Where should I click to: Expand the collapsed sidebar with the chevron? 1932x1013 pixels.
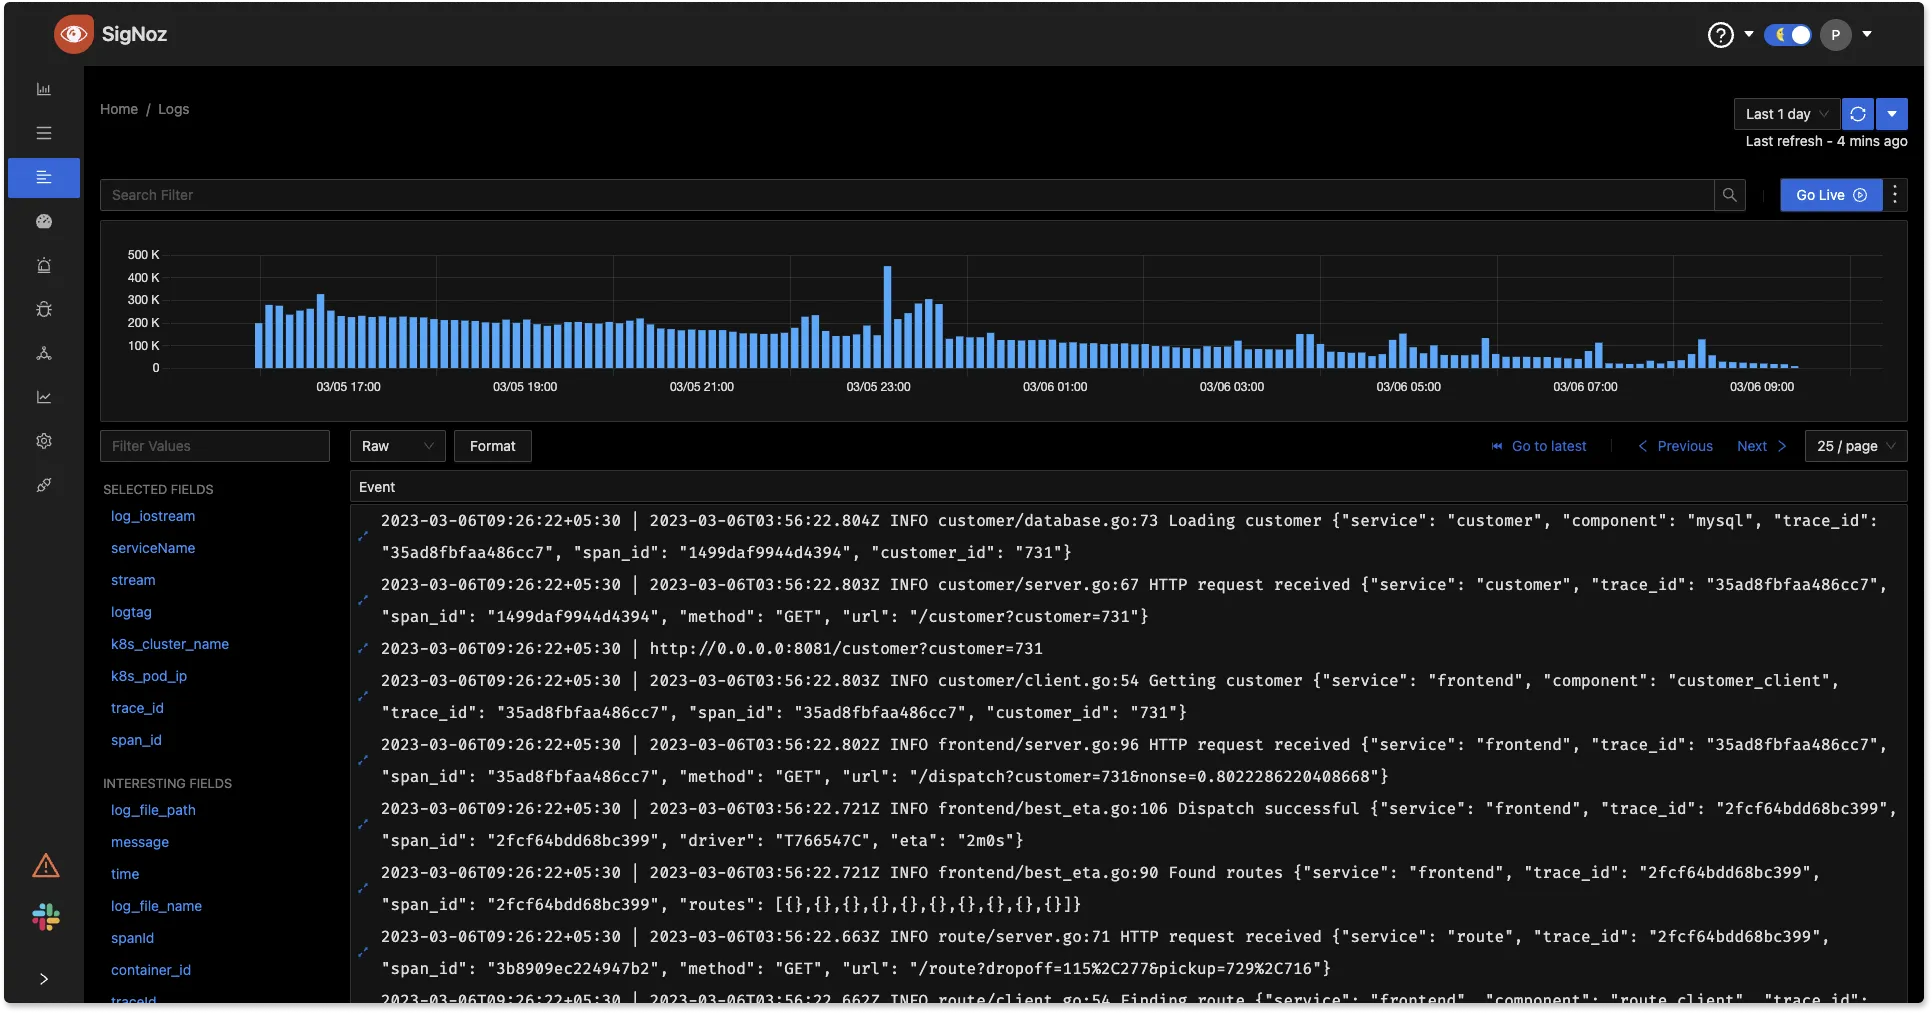(x=44, y=979)
